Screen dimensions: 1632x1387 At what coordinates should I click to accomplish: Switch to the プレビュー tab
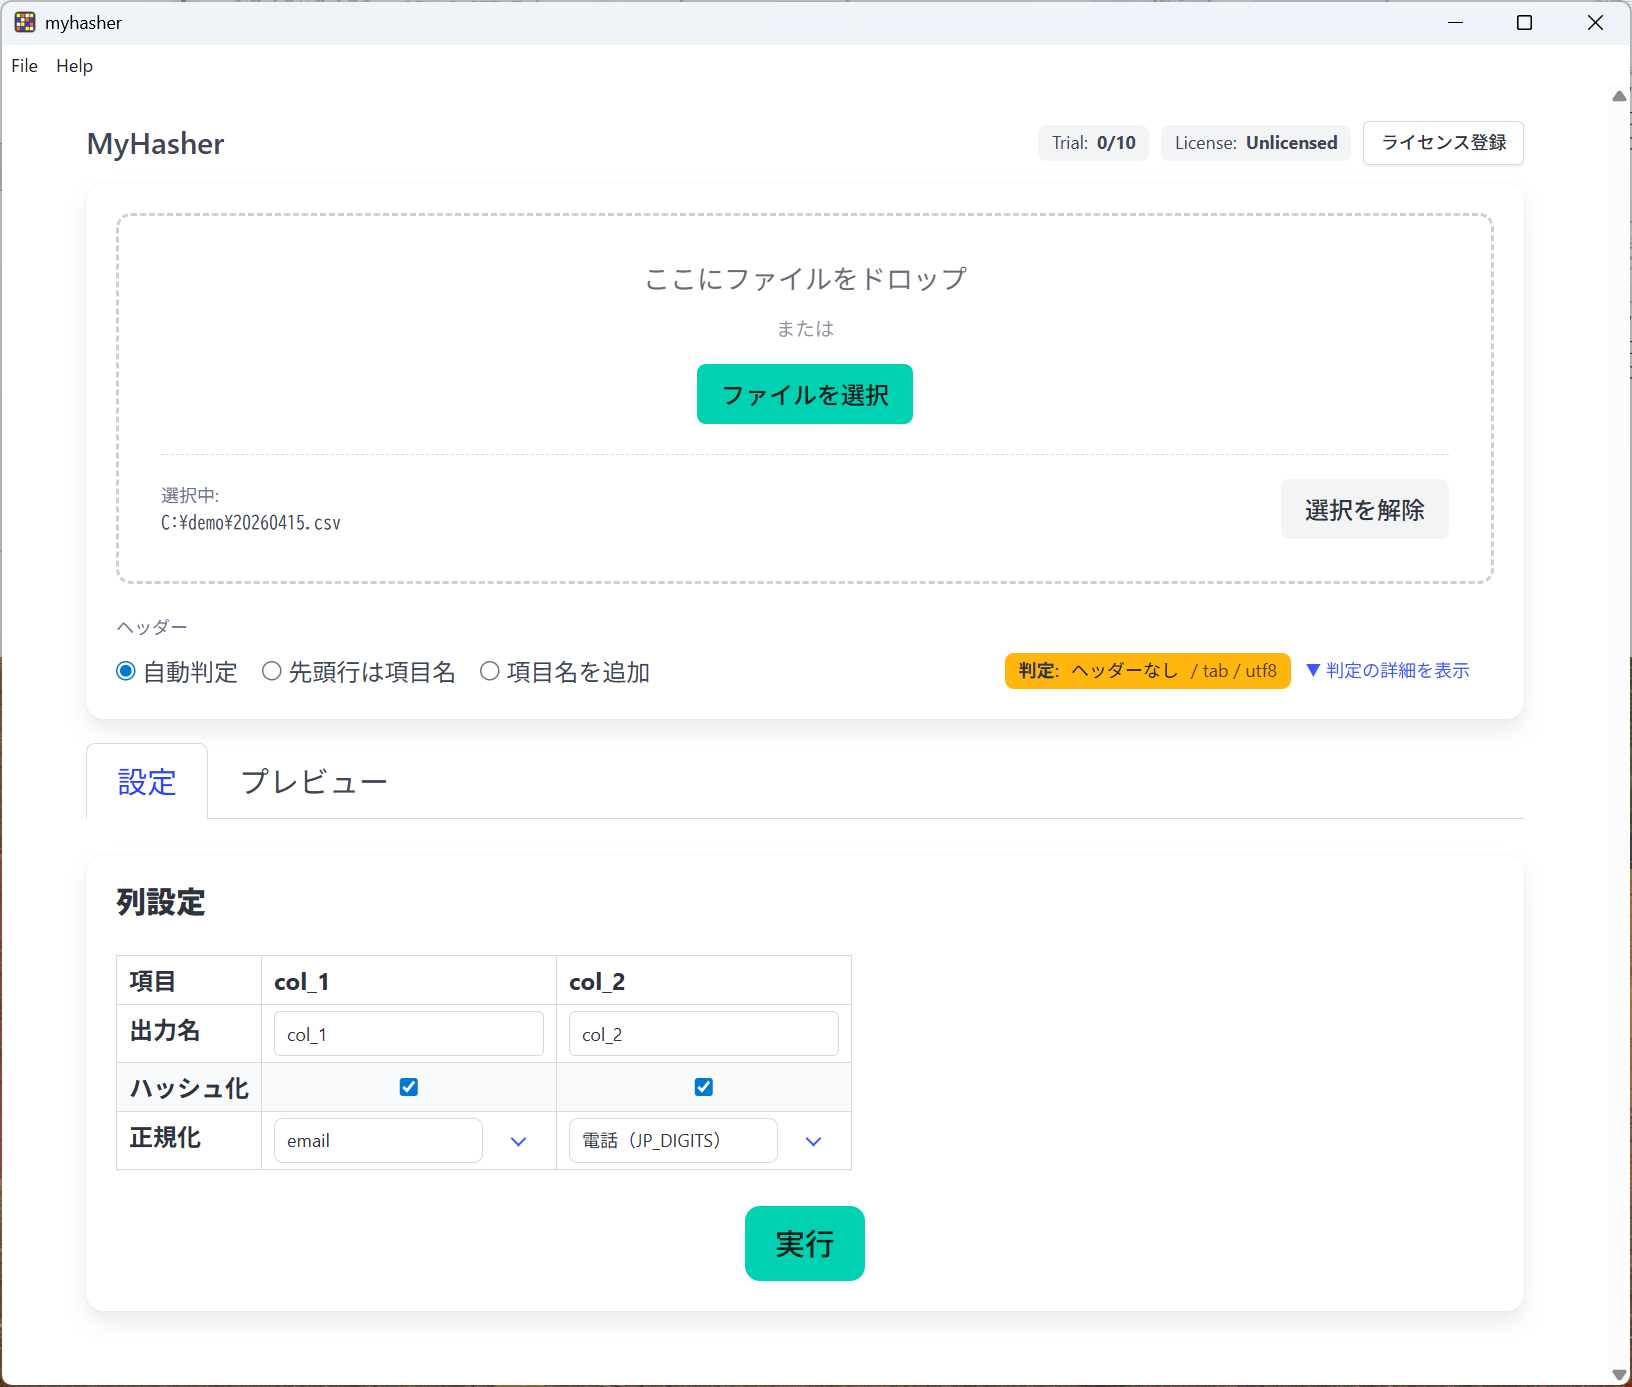click(314, 782)
